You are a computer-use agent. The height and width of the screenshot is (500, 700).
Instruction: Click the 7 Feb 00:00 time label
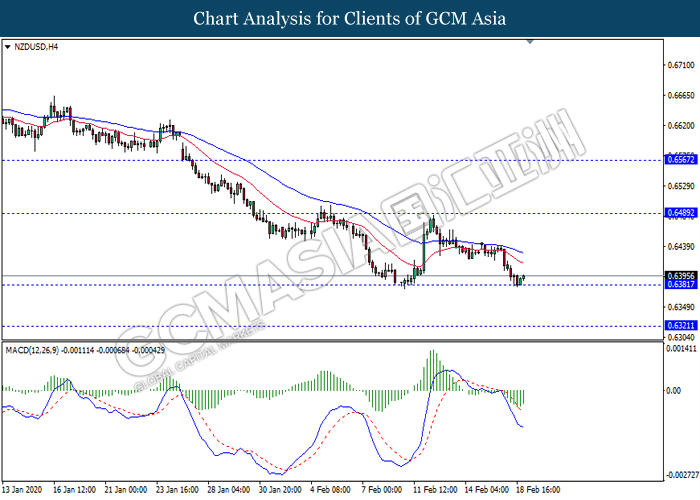pos(382,490)
